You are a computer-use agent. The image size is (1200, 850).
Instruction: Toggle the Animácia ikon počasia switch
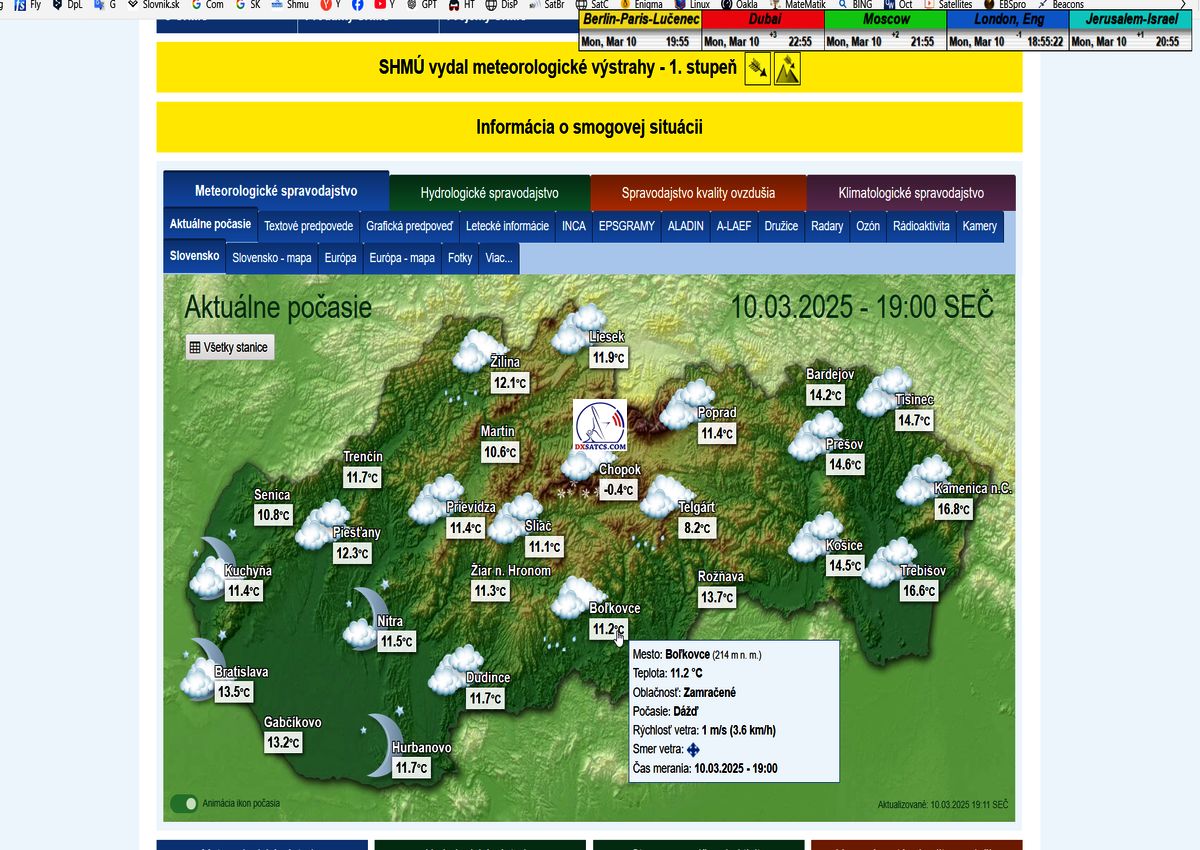point(184,803)
